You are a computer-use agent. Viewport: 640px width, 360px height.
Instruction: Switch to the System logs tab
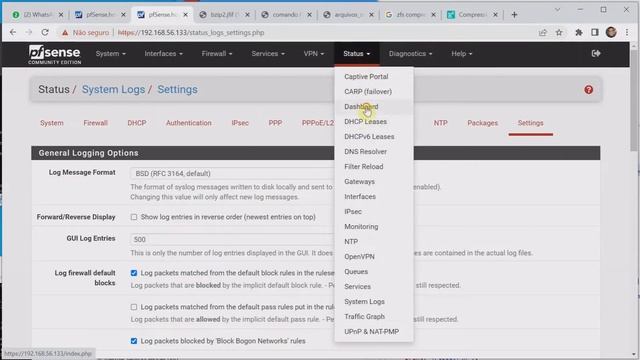[x=52, y=123]
